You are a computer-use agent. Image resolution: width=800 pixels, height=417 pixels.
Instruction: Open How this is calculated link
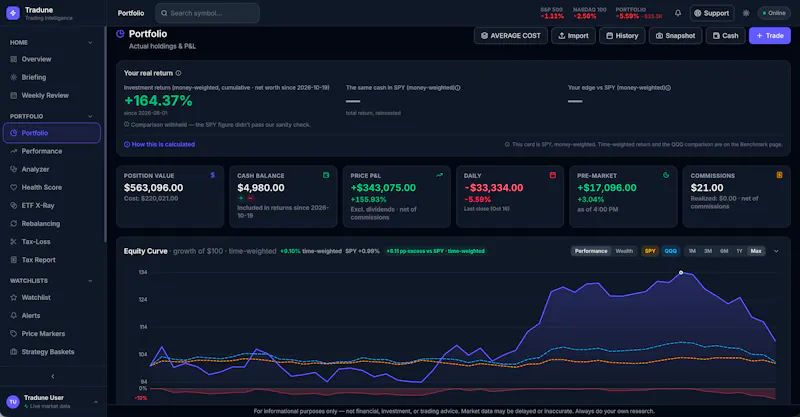tap(160, 144)
